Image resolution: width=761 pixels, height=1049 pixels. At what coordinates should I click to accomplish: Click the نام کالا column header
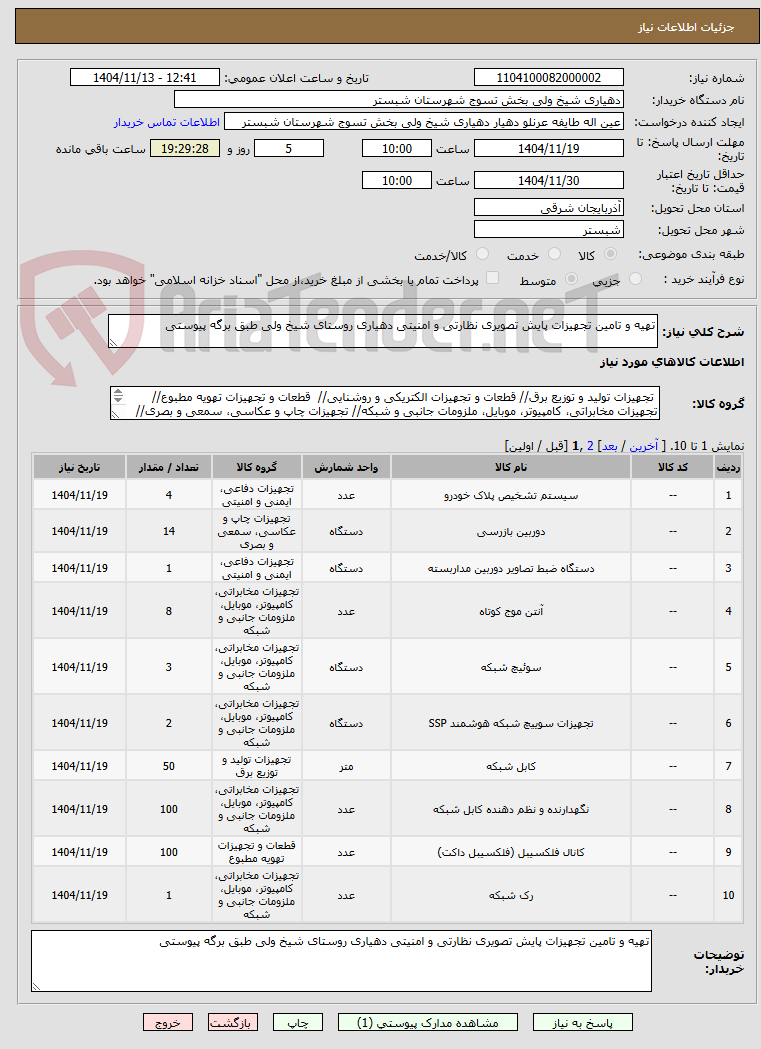(511, 467)
